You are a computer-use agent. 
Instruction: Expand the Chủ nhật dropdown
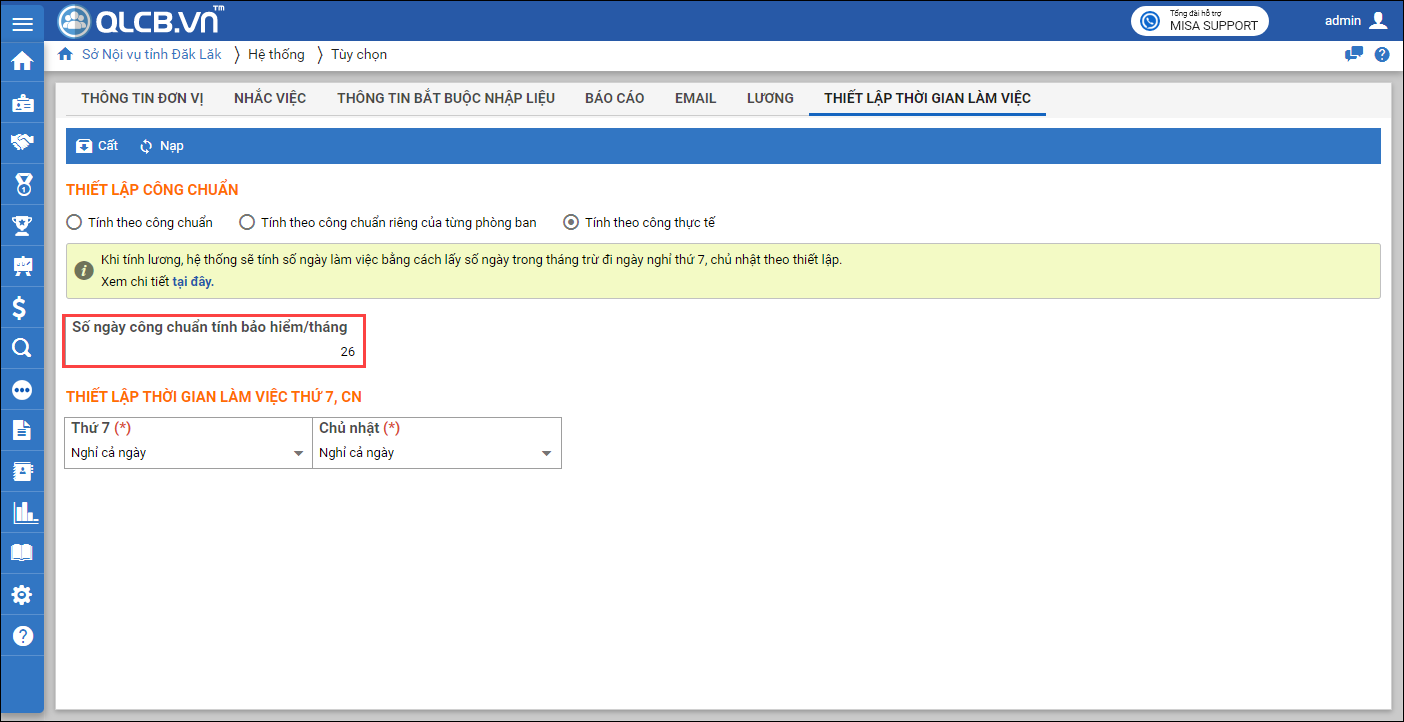[546, 454]
